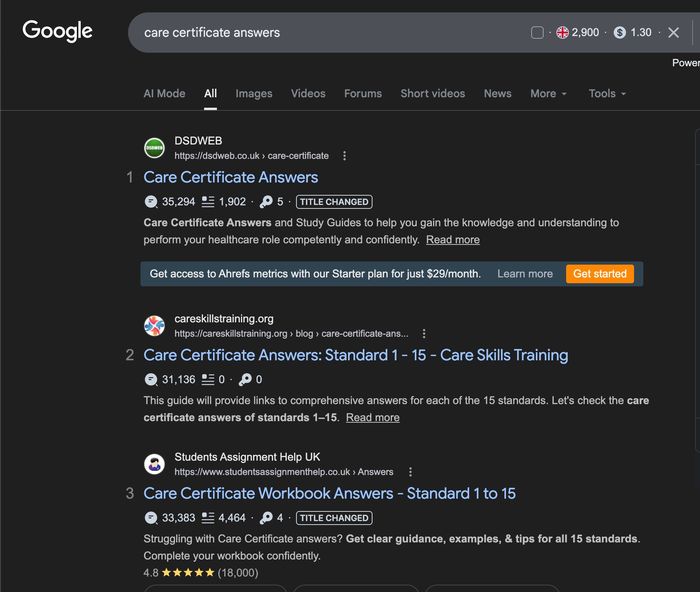This screenshot has height=592, width=700.
Task: Open Care Certificate Workbook Answers result
Action: tap(329, 493)
